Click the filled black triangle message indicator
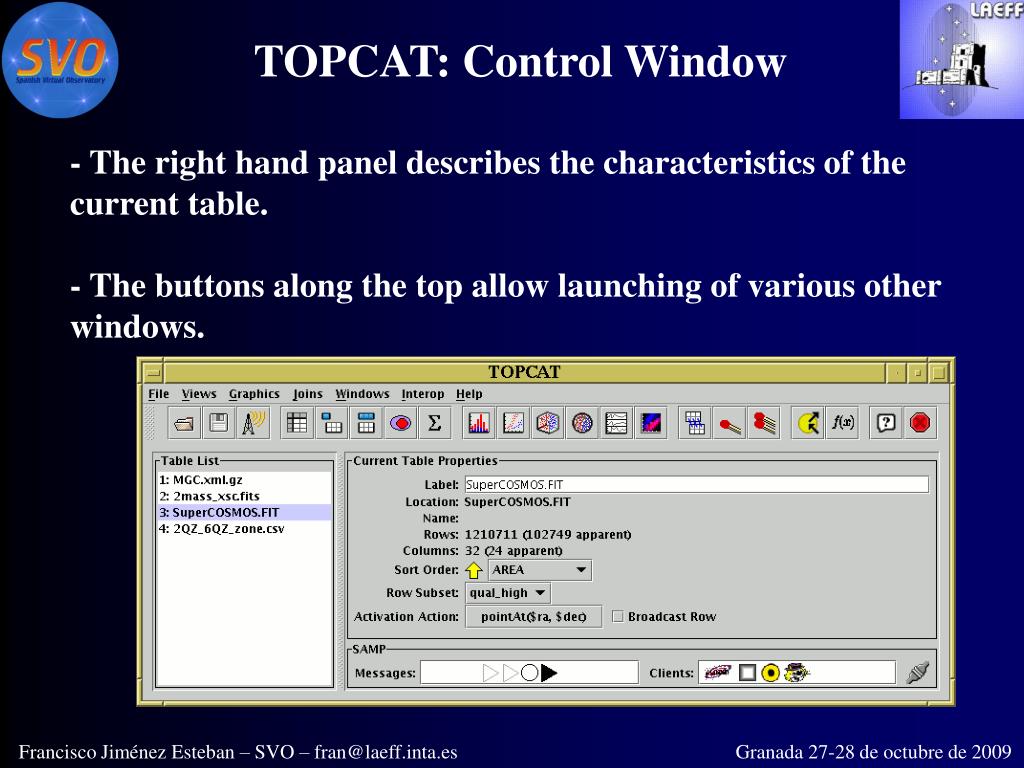1024x768 pixels. point(549,673)
